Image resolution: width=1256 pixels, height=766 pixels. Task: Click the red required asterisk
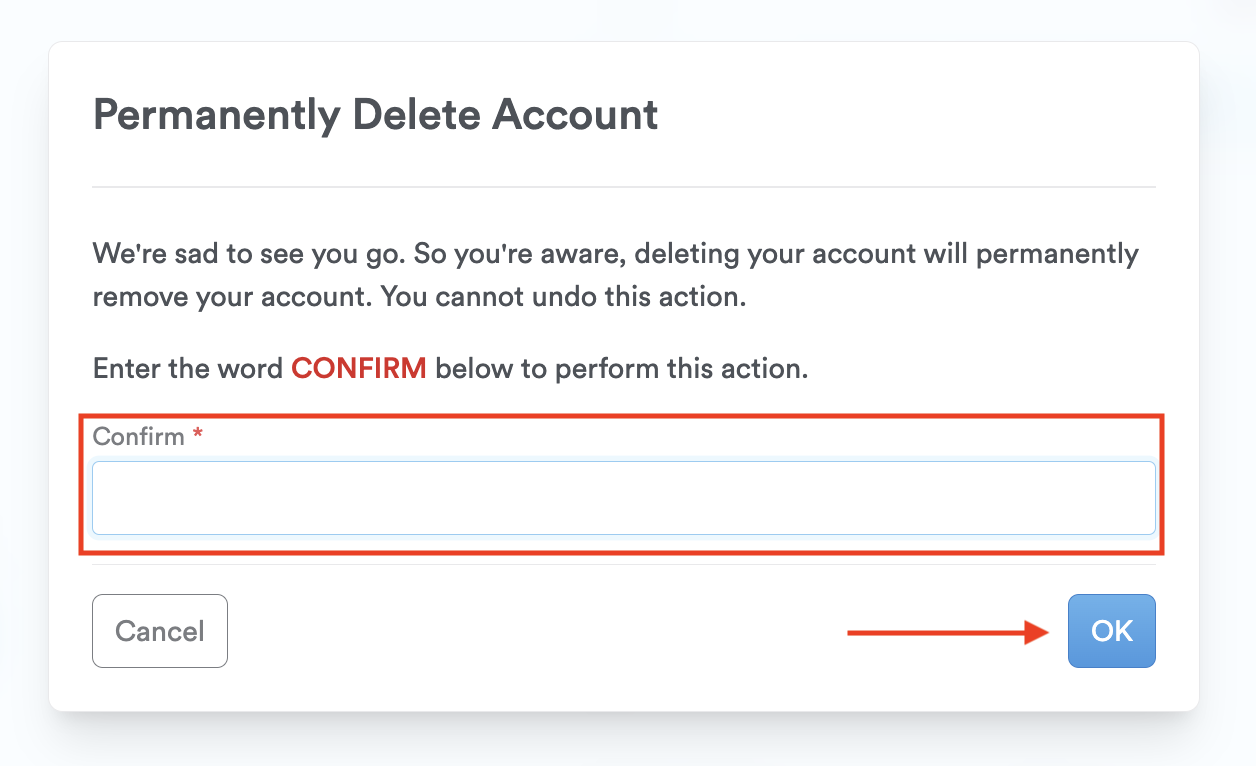click(x=198, y=436)
